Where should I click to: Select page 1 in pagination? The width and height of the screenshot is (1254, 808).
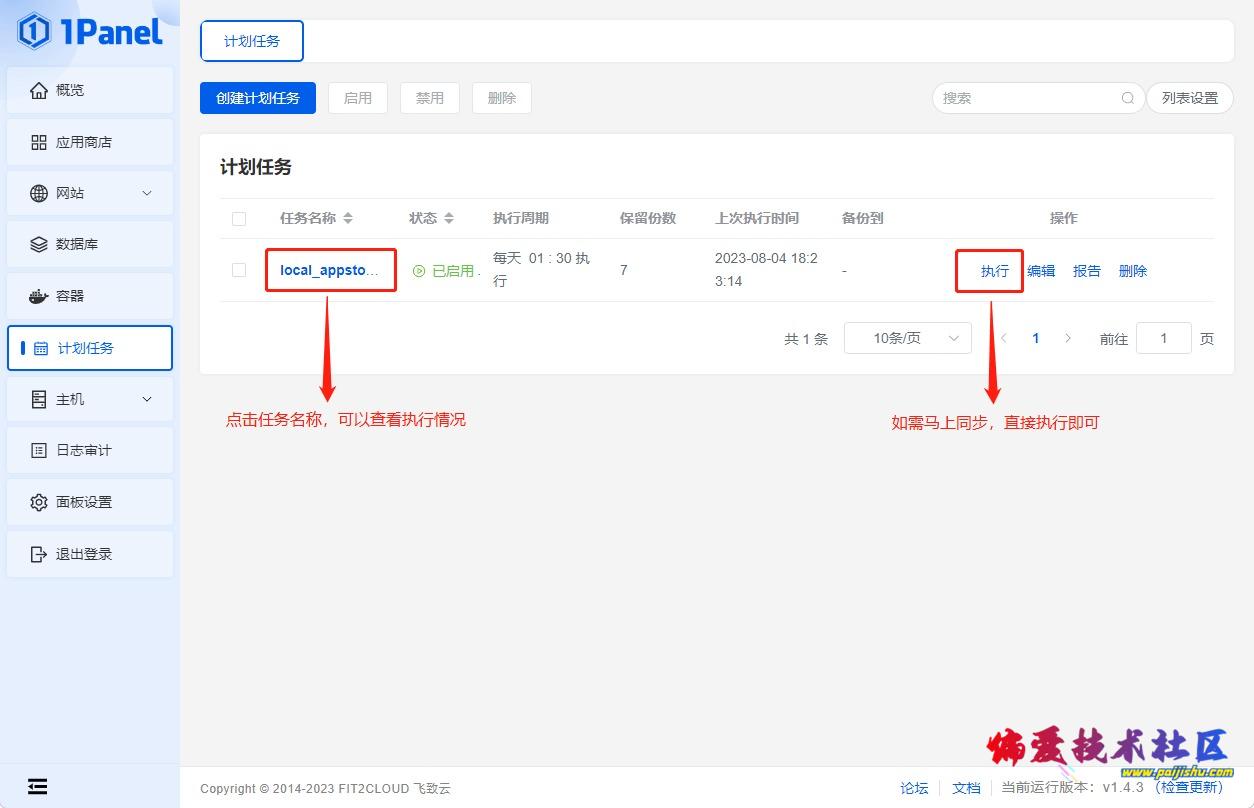coord(1036,338)
